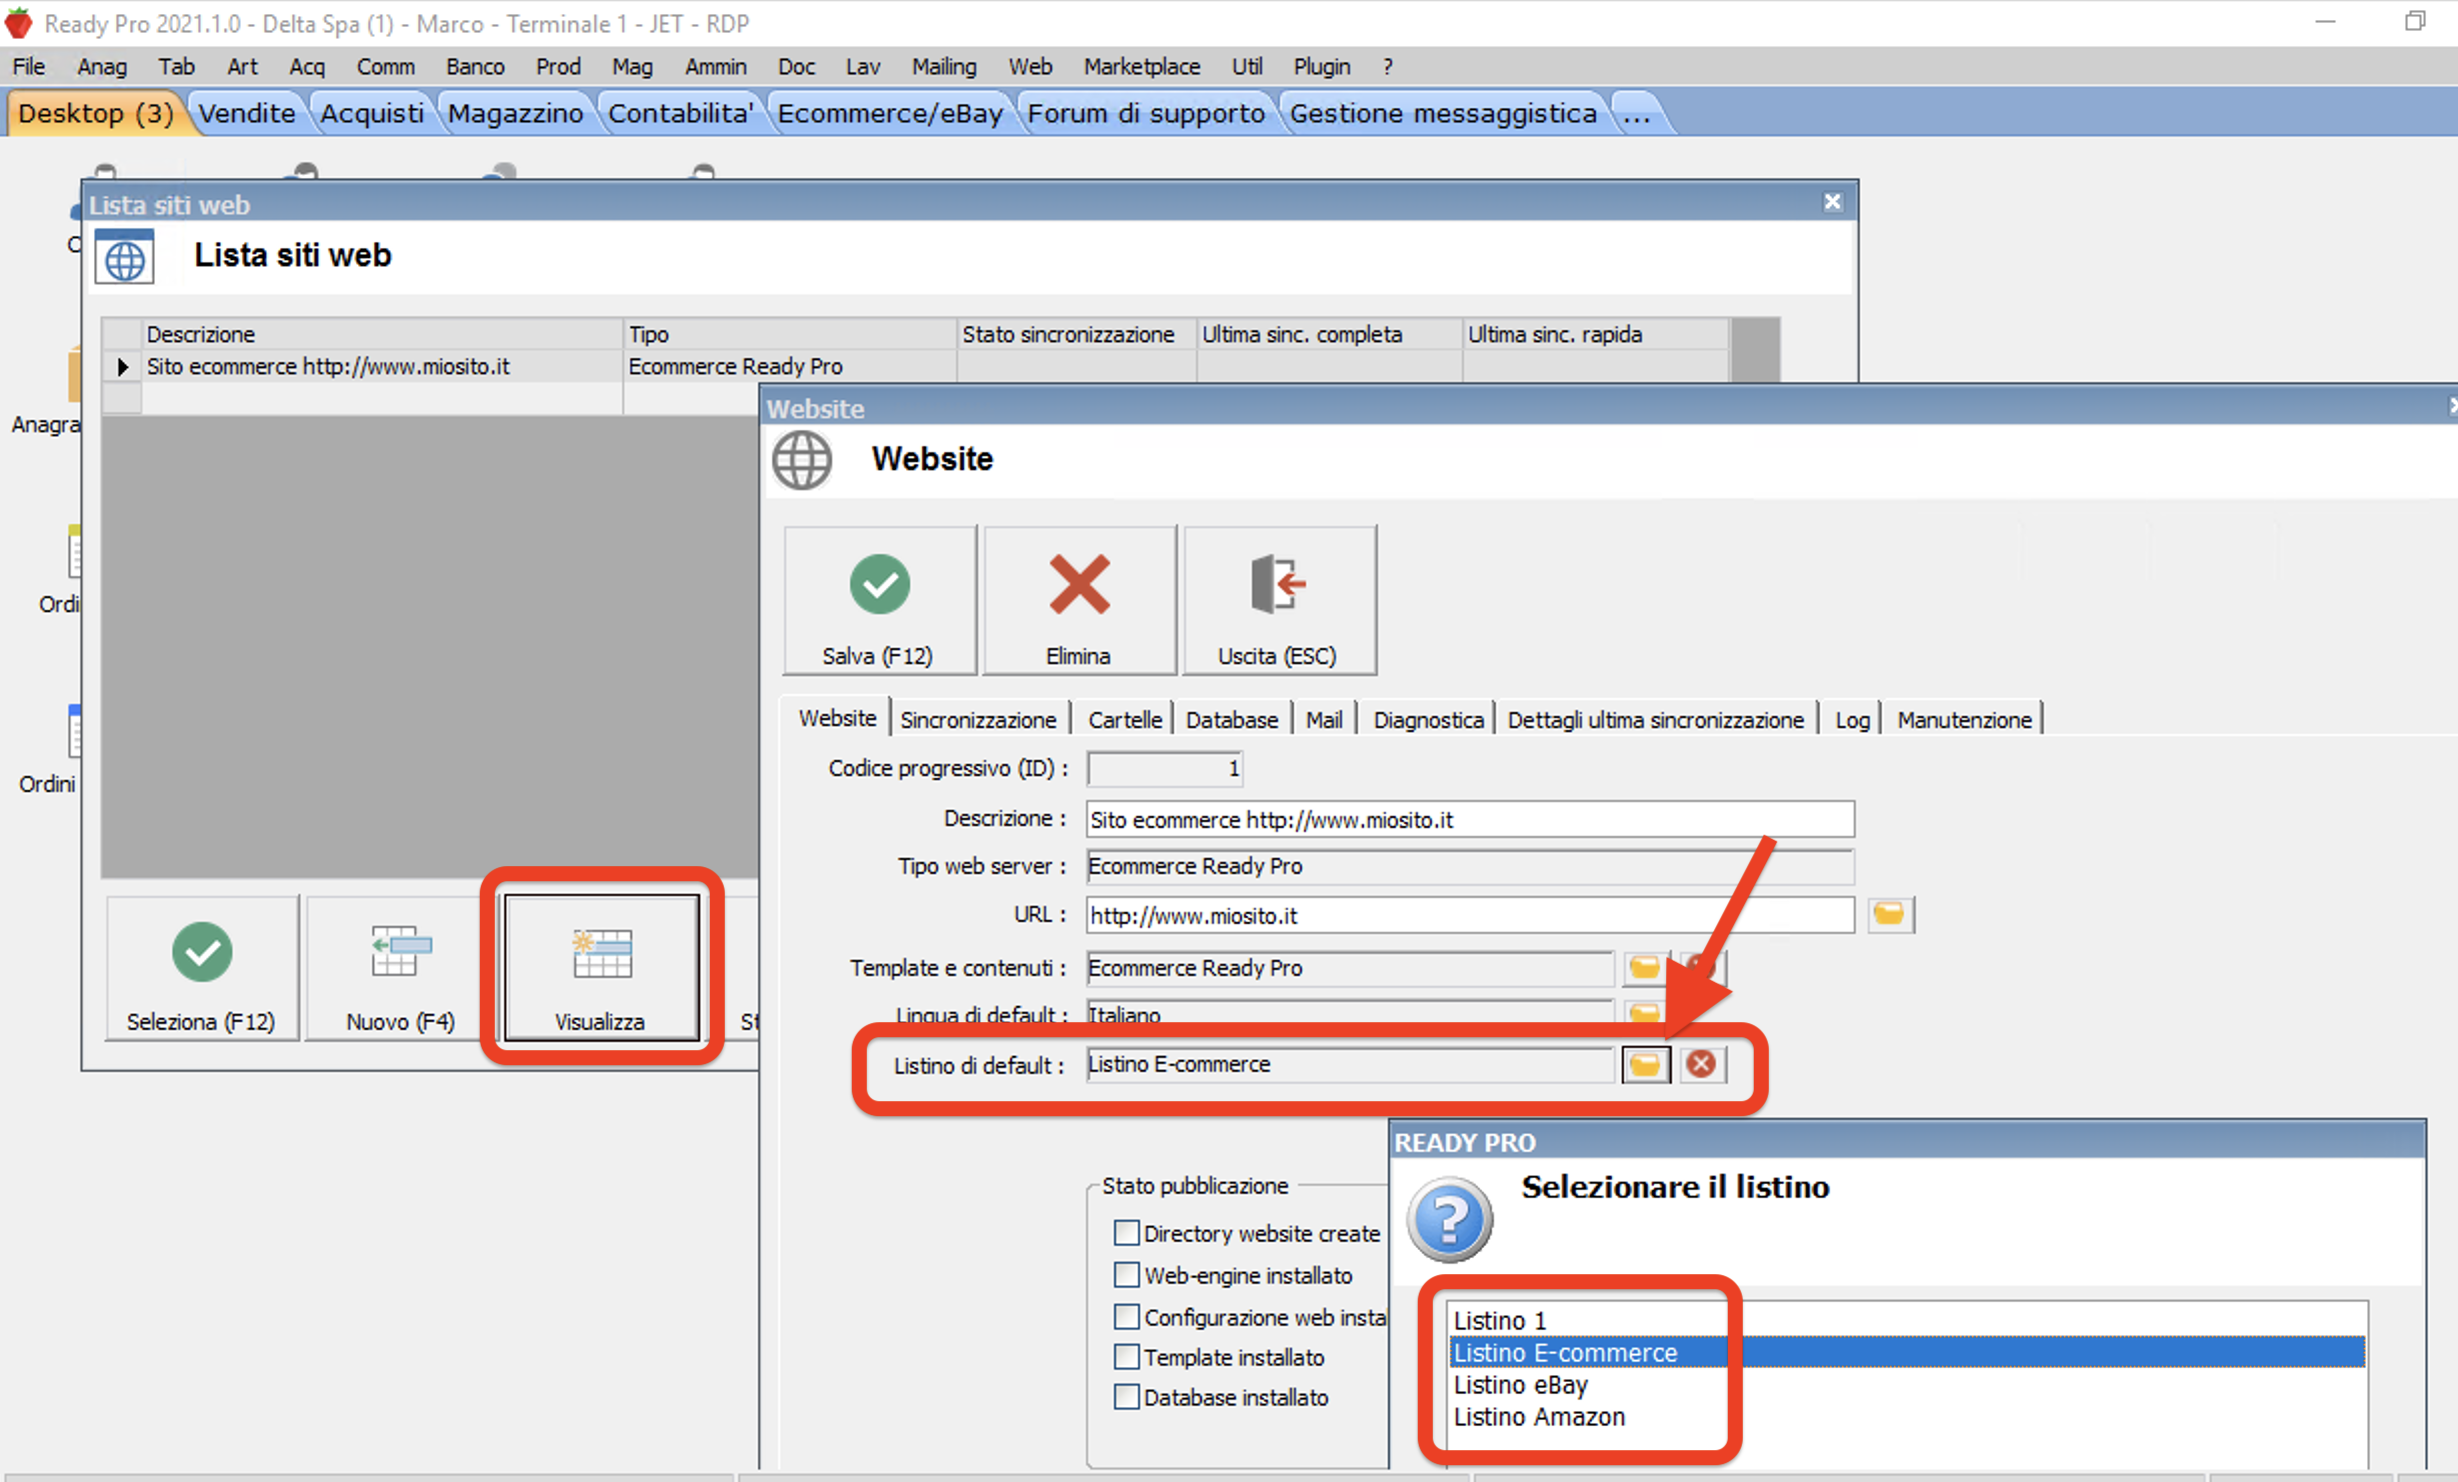This screenshot has width=2458, height=1482.
Task: Click Listino di default text field
Action: click(1350, 1064)
